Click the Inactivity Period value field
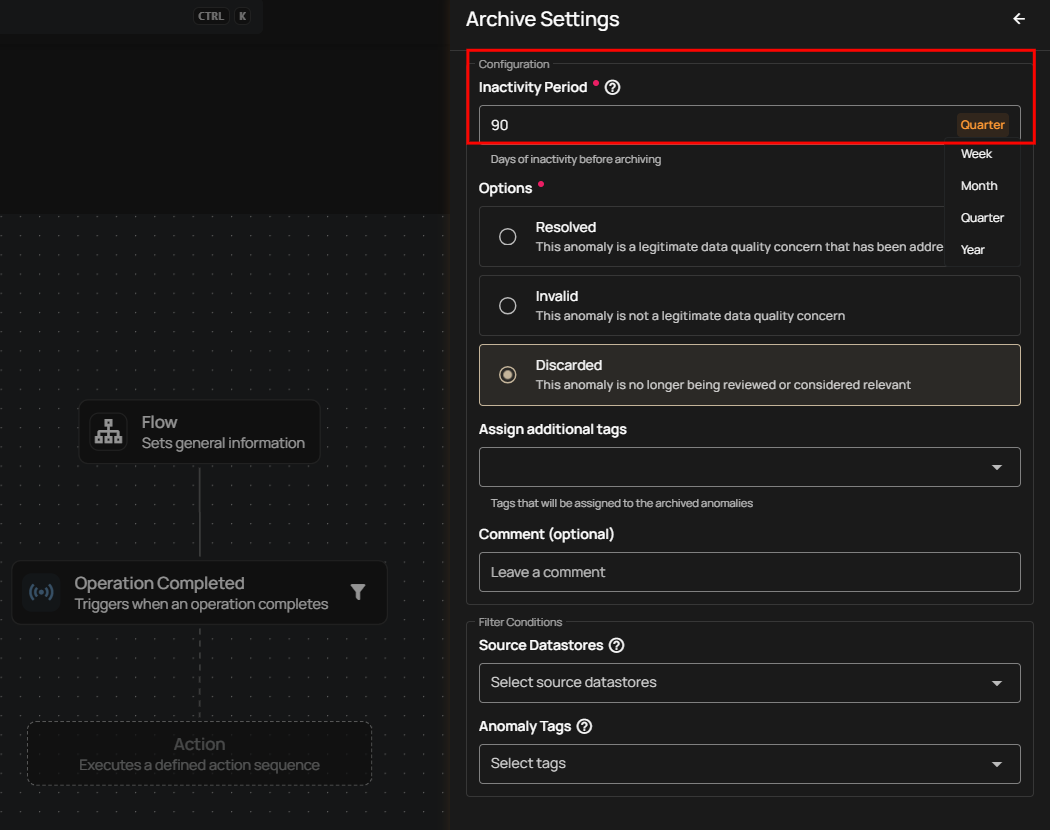 (x=715, y=125)
